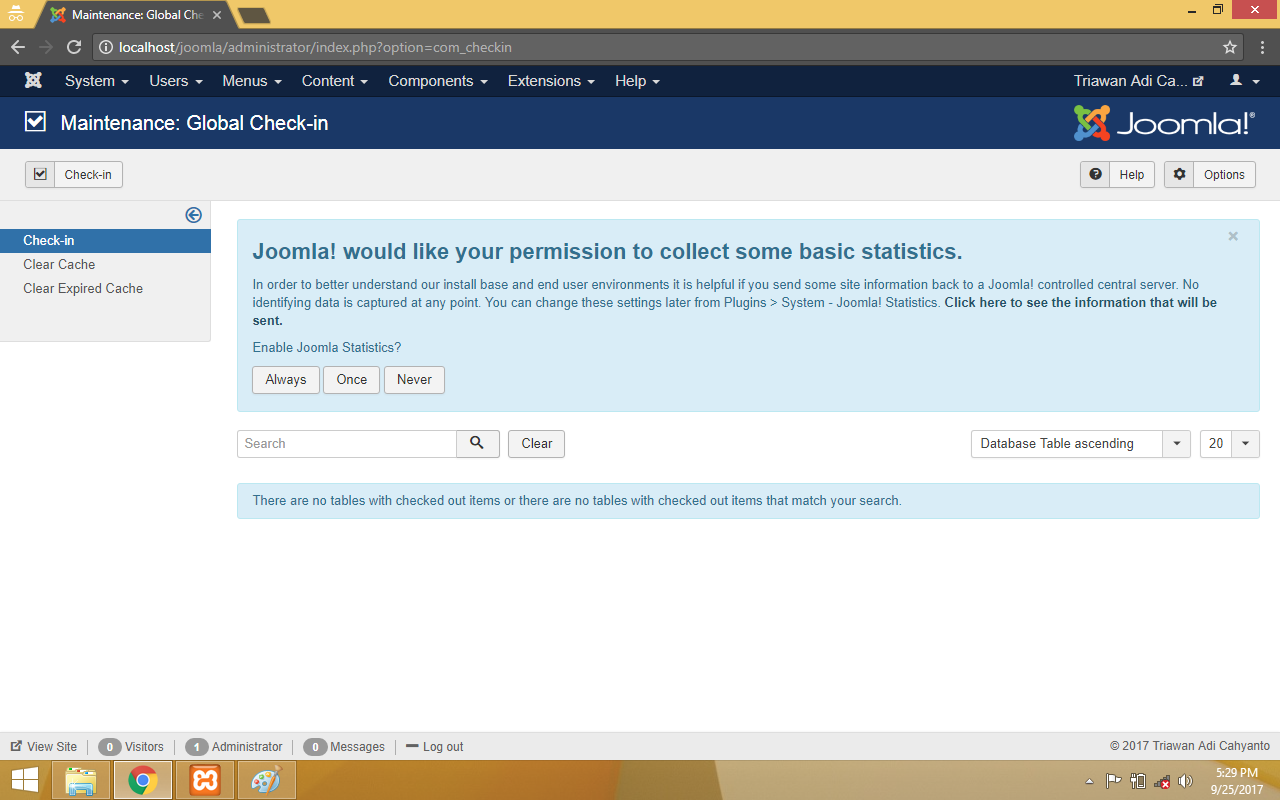This screenshot has width=1280, height=800.
Task: Select Clear Cache in the sidebar
Action: (60, 264)
